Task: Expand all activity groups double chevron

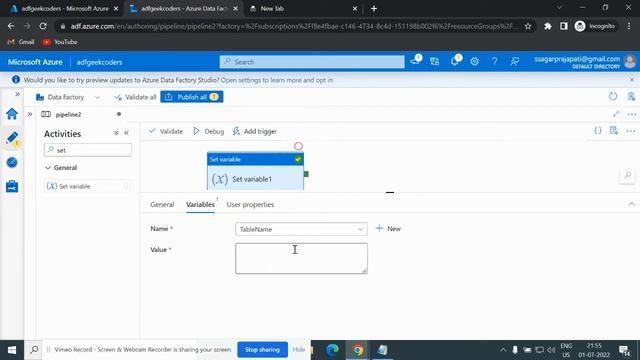Action: 116,133
